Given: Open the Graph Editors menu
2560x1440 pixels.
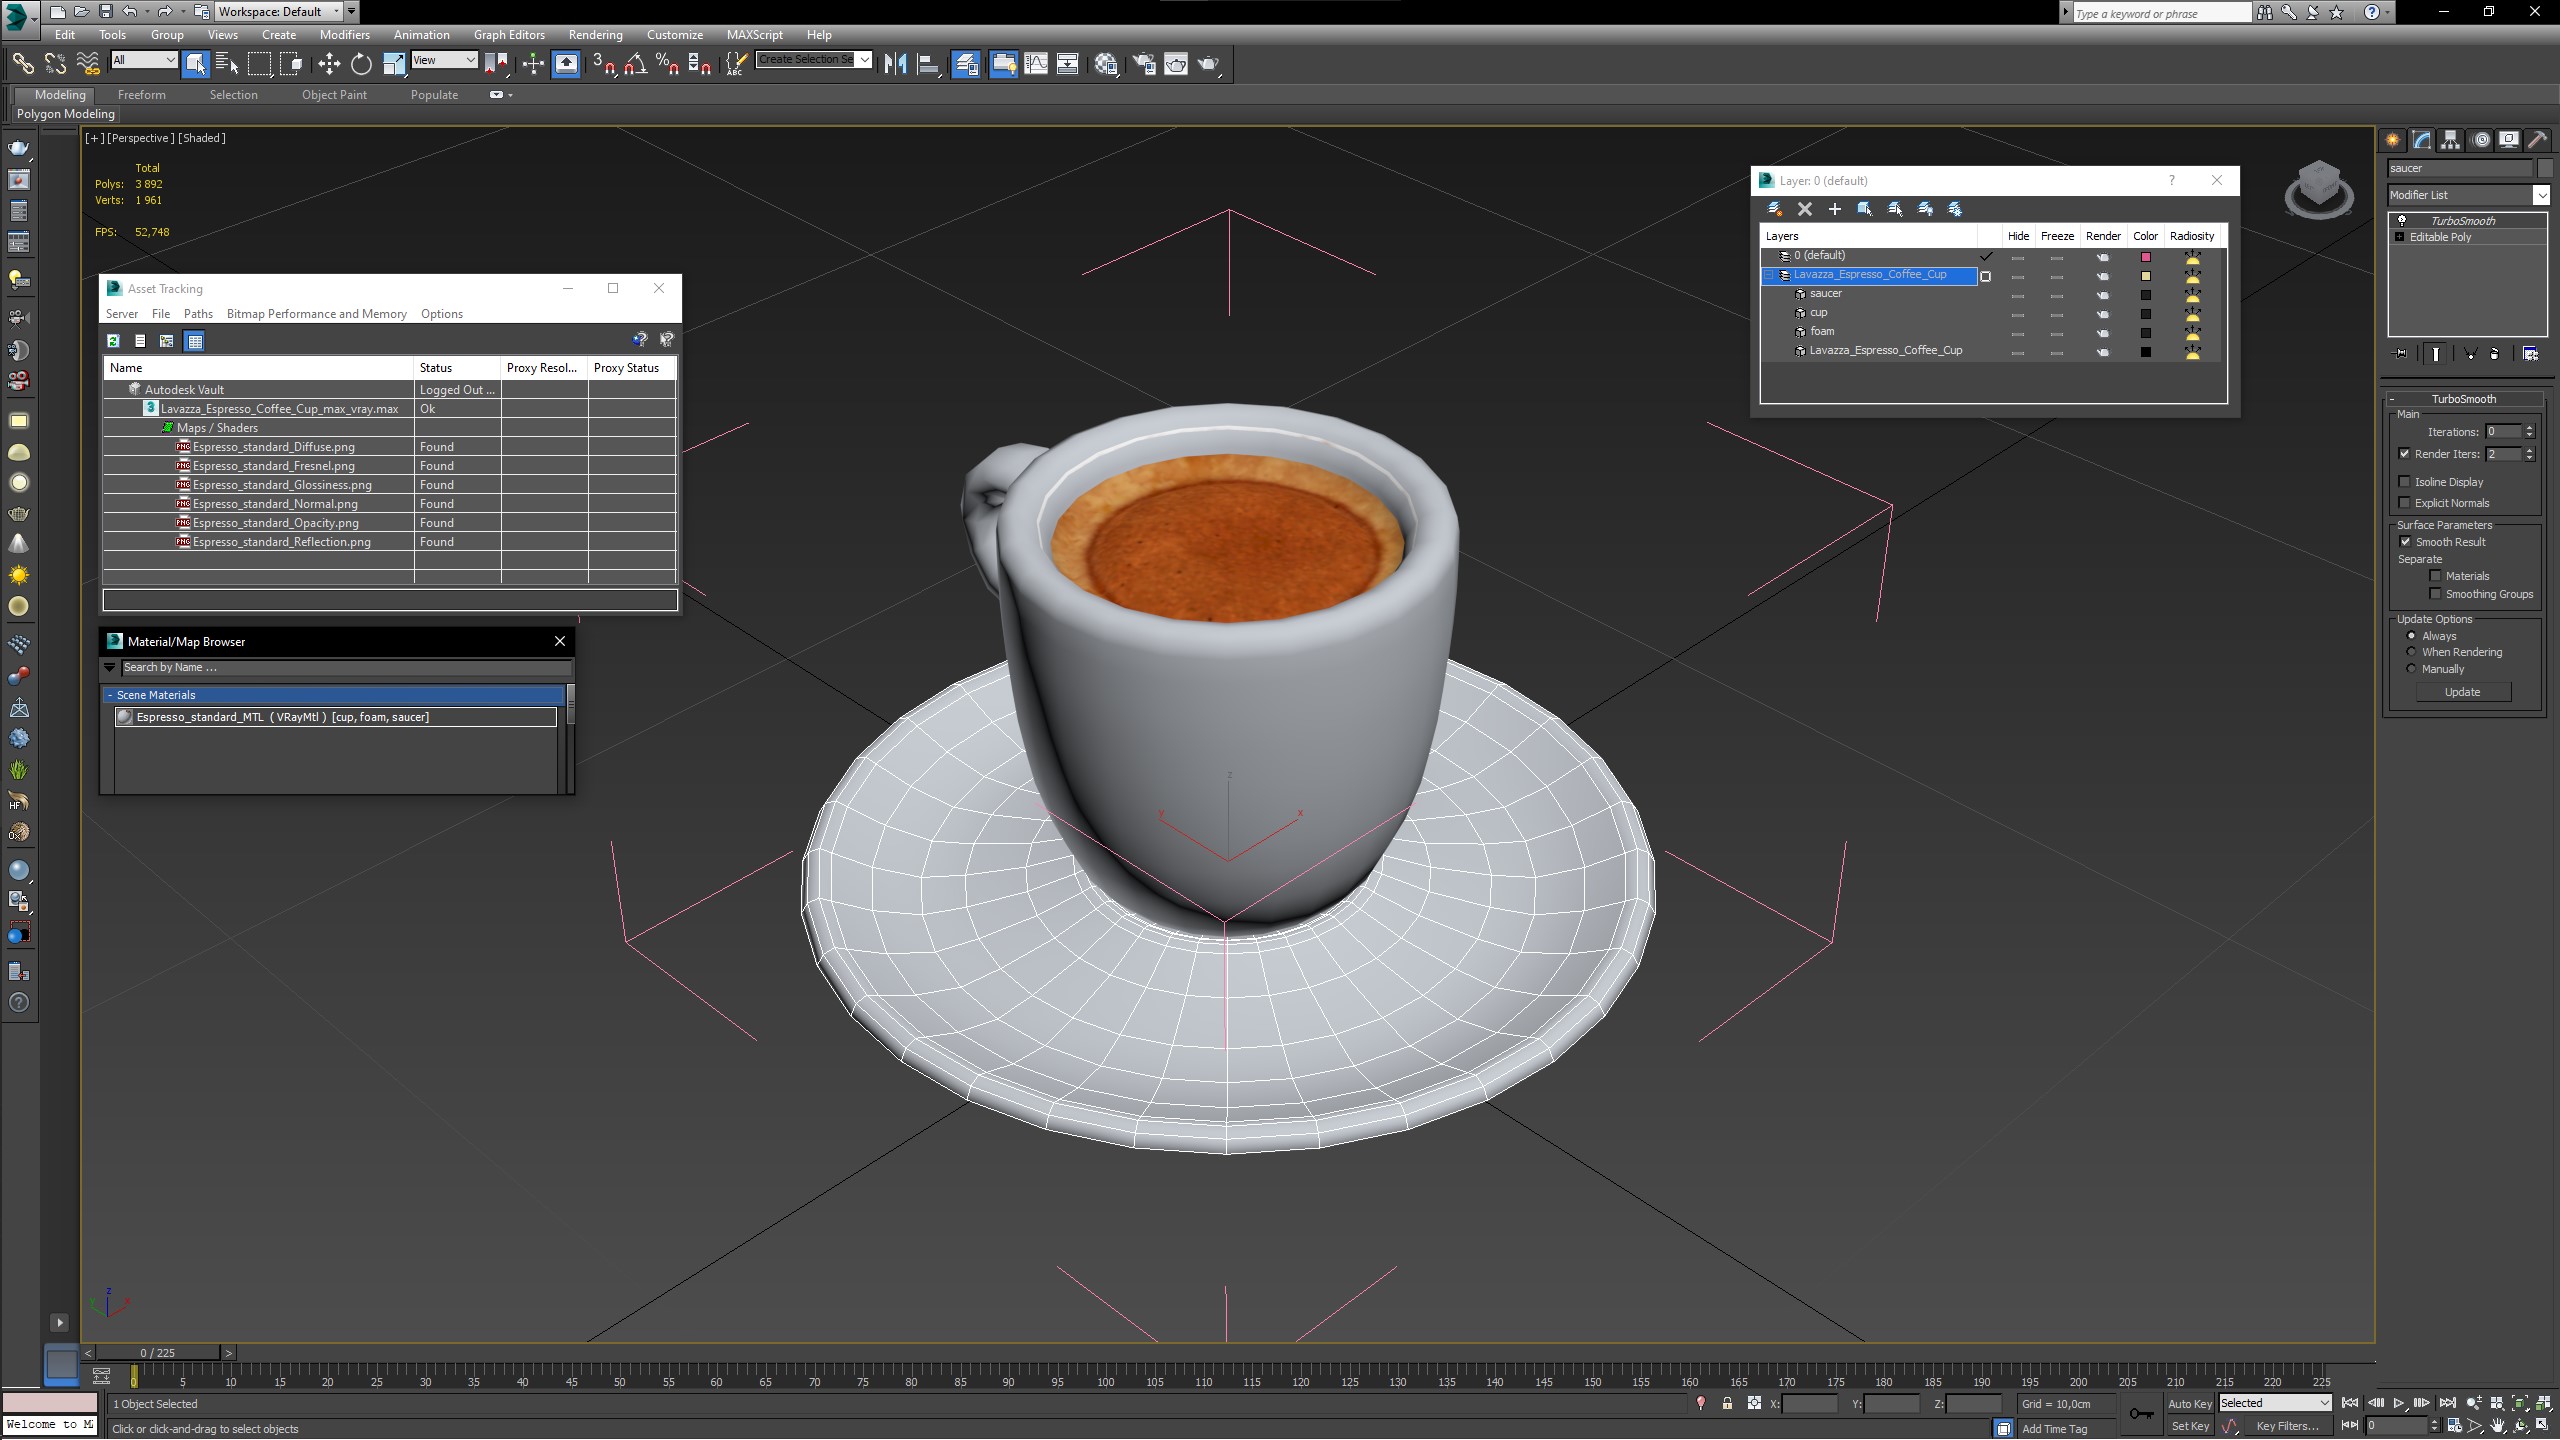Looking at the screenshot, I should tap(509, 34).
